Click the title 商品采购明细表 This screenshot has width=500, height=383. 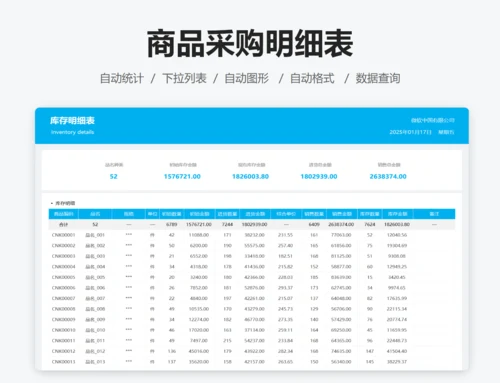click(250, 44)
